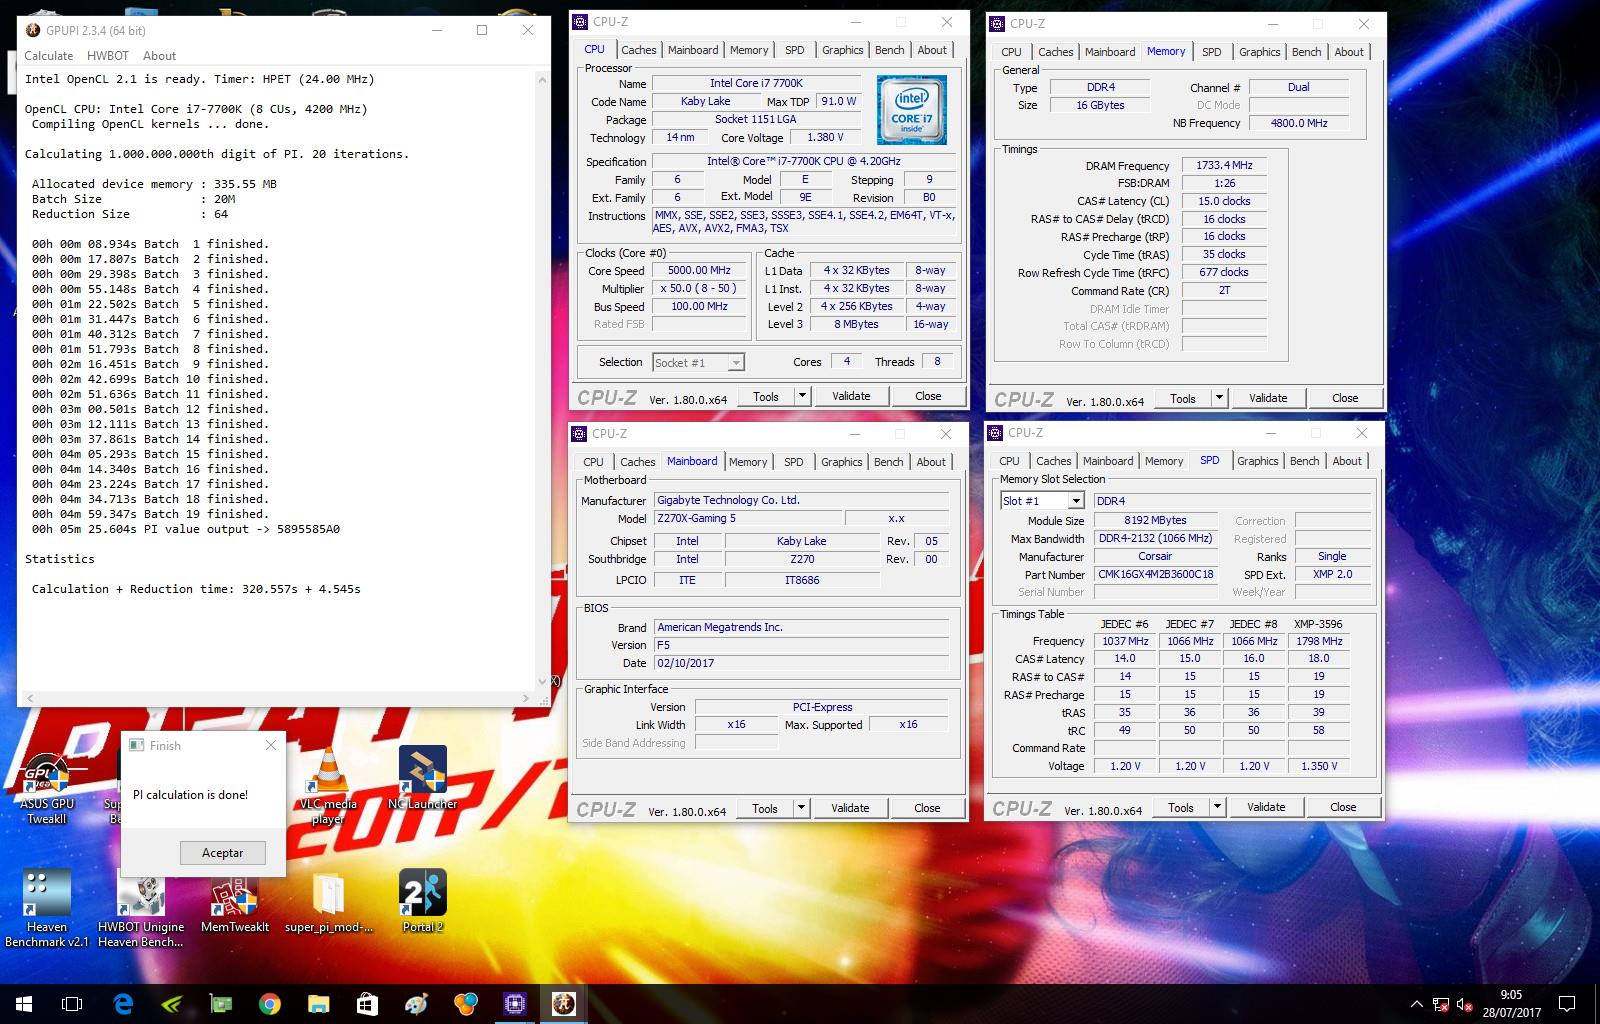Switch to Caches tab in CPU tab window
This screenshot has height=1024, width=1600.
point(638,50)
